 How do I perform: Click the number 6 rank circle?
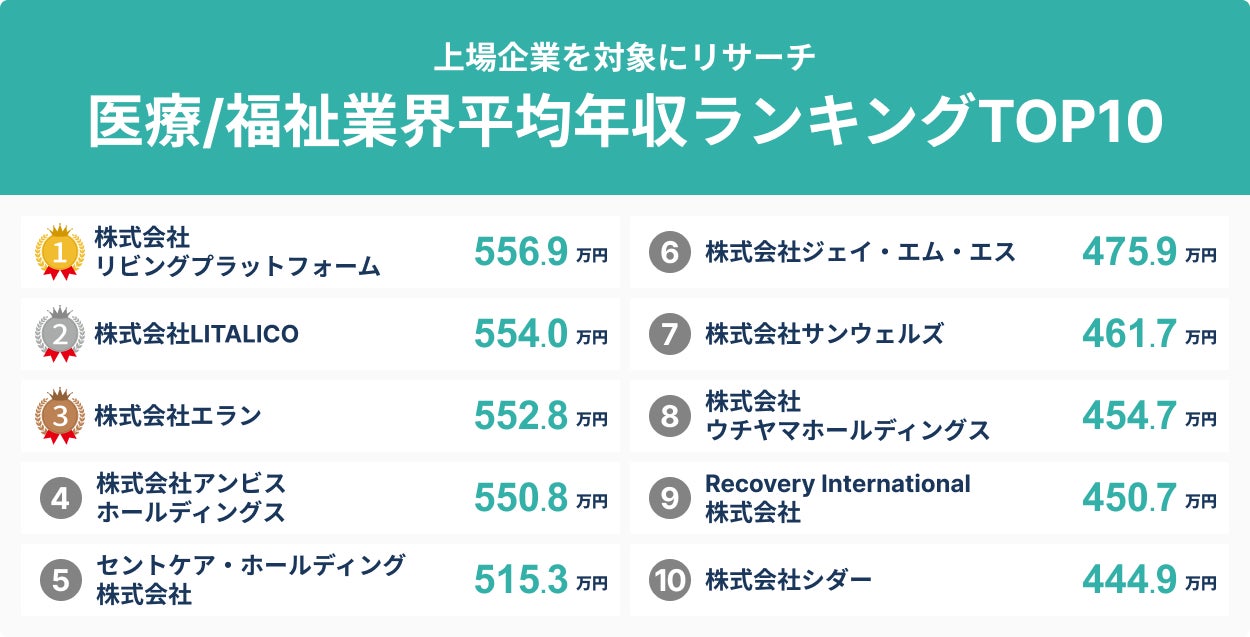(669, 252)
